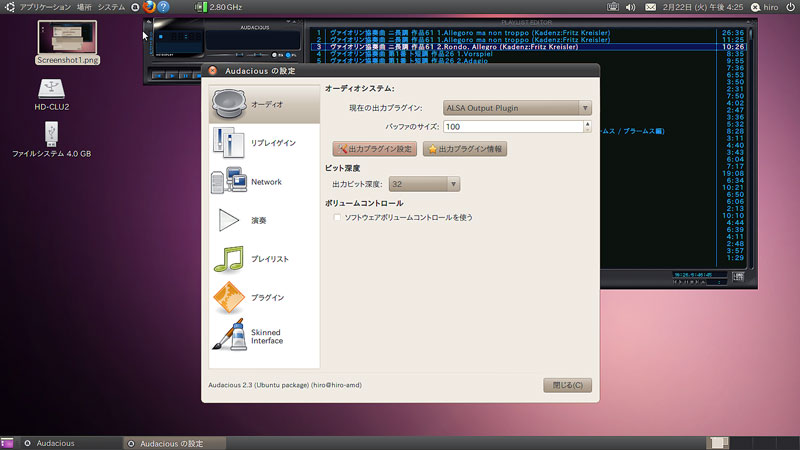This screenshot has width=800, height=450.
Task: Open the リプレイゲイン settings category
Action: (x=264, y=143)
